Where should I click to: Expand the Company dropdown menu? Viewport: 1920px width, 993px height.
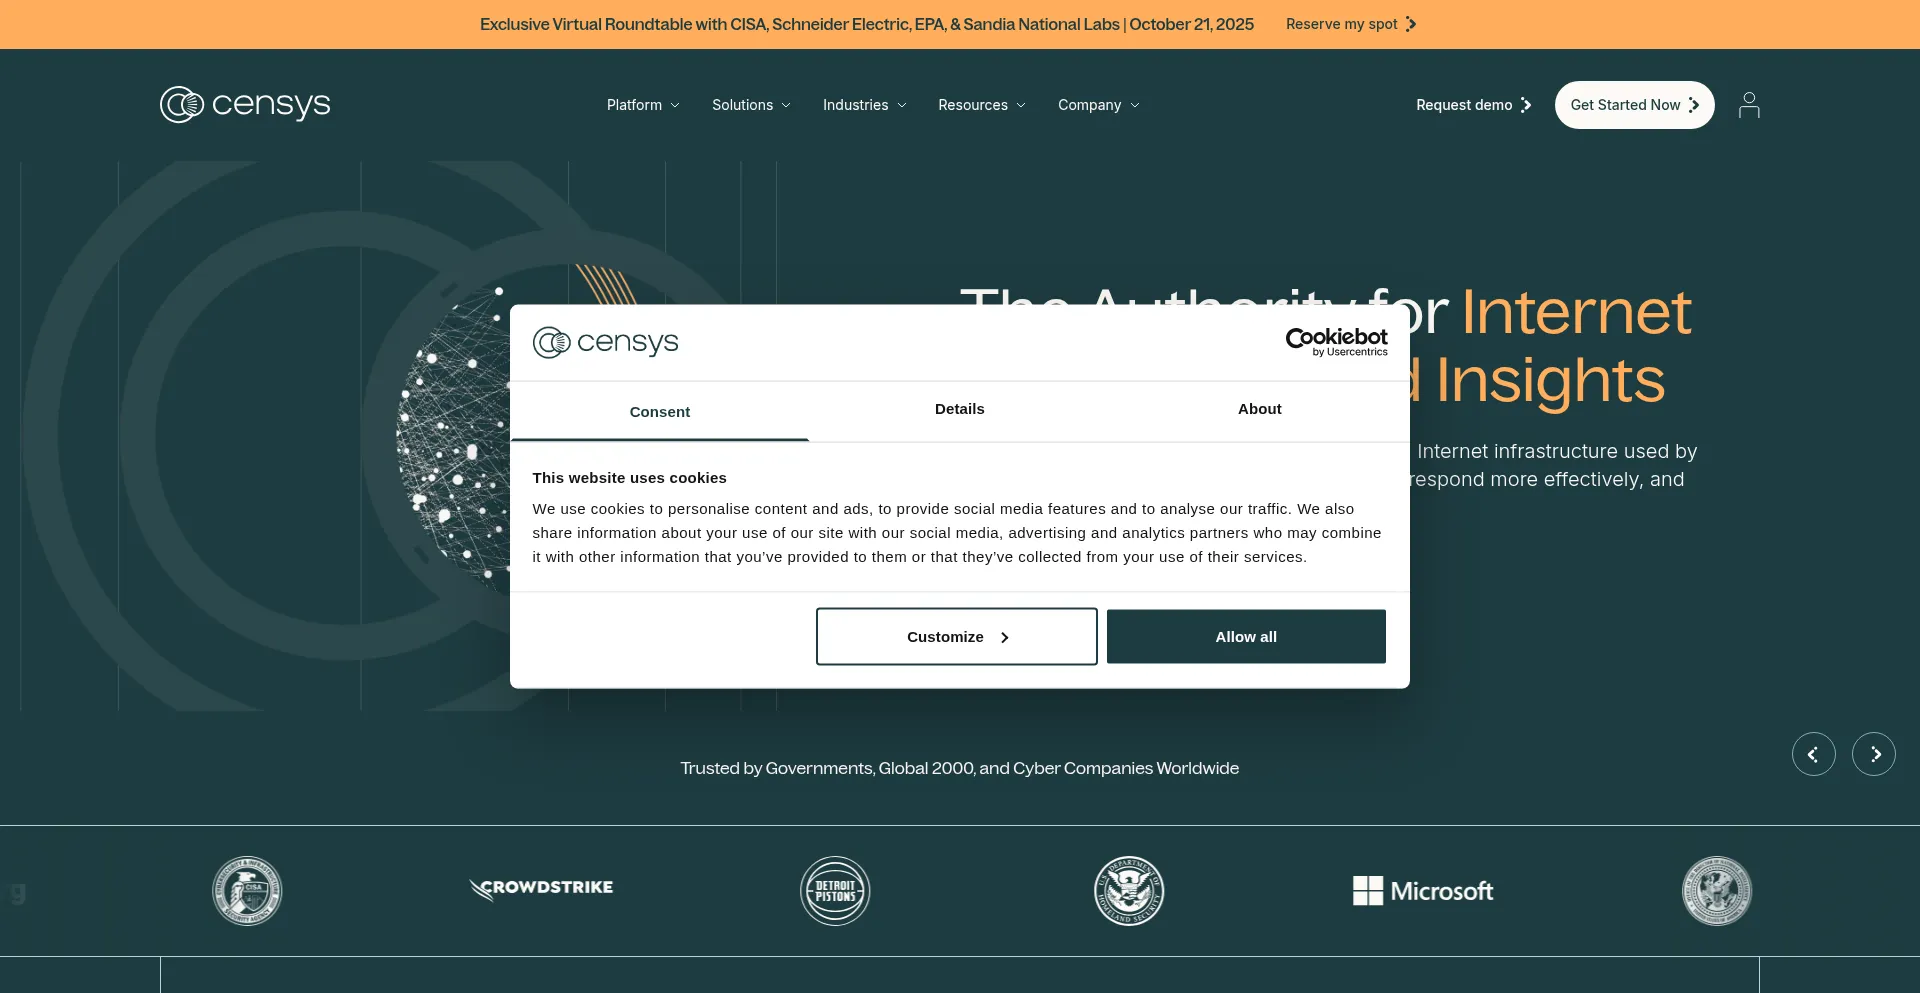pyautogui.click(x=1099, y=105)
